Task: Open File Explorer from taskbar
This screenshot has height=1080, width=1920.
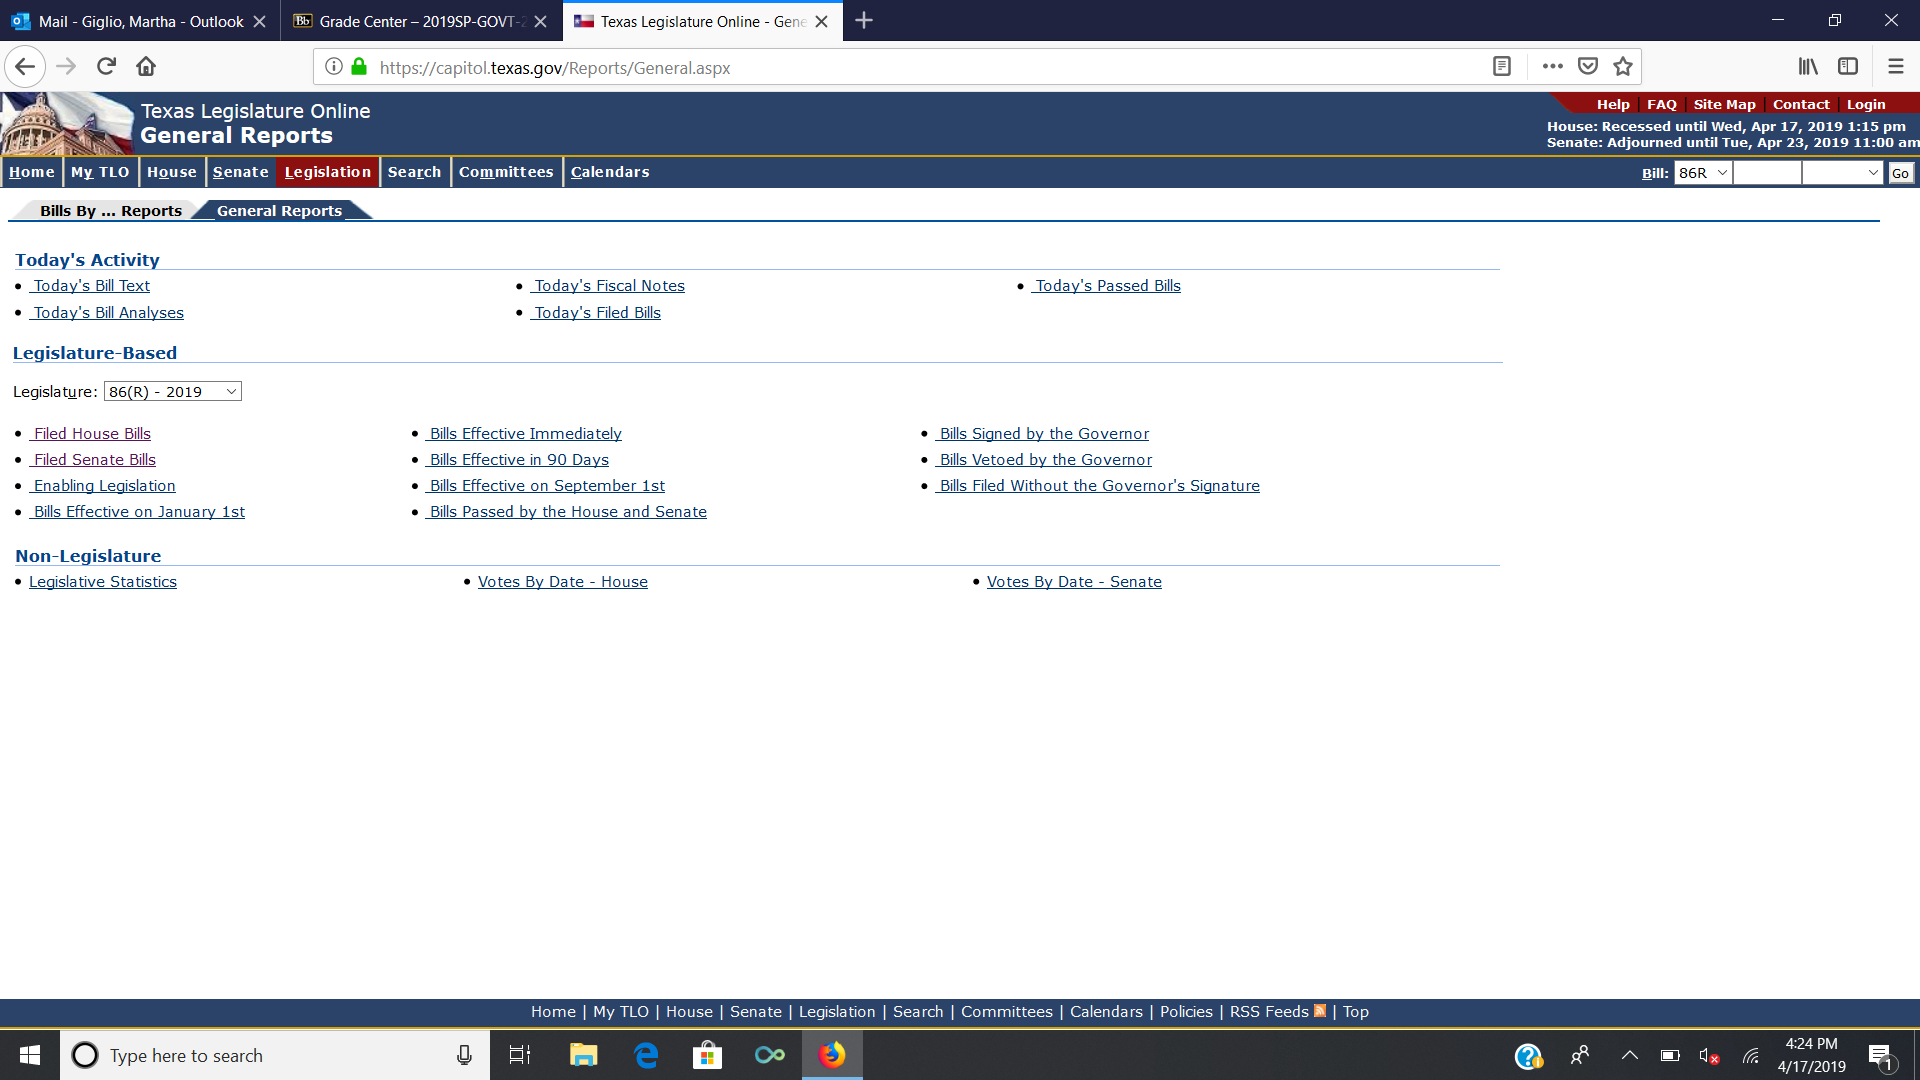Action: click(583, 1055)
